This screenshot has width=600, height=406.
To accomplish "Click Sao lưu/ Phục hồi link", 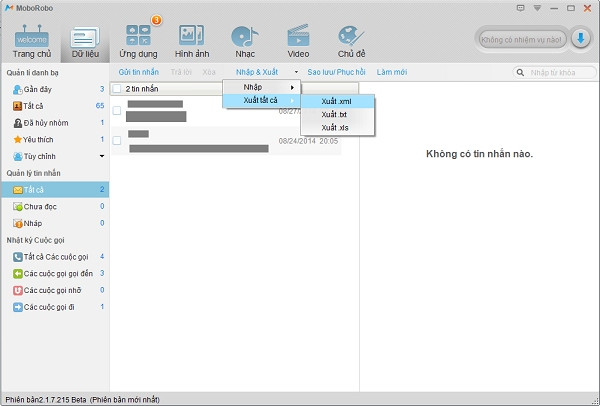I will [x=336, y=72].
